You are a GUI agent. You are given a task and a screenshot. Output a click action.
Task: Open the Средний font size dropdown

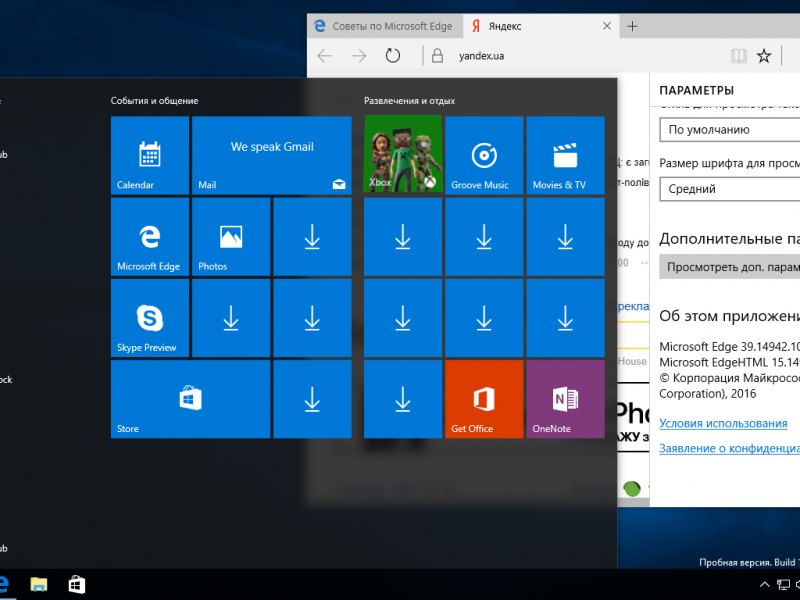click(x=730, y=189)
